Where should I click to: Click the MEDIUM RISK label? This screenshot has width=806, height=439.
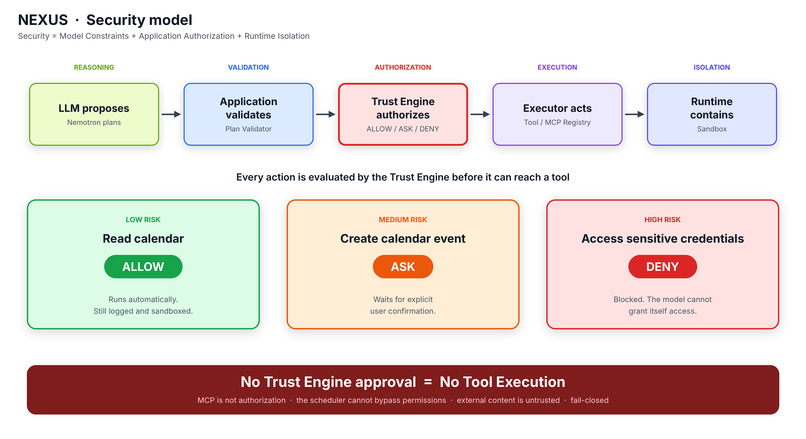click(402, 220)
